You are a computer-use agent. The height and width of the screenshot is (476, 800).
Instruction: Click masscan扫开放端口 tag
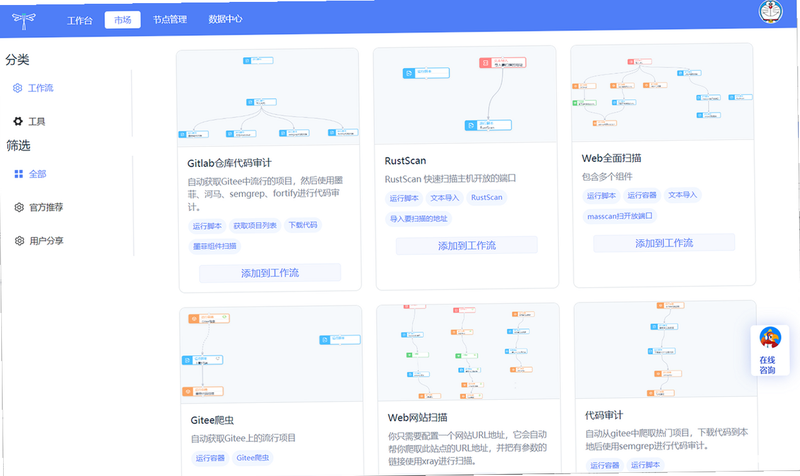click(619, 216)
